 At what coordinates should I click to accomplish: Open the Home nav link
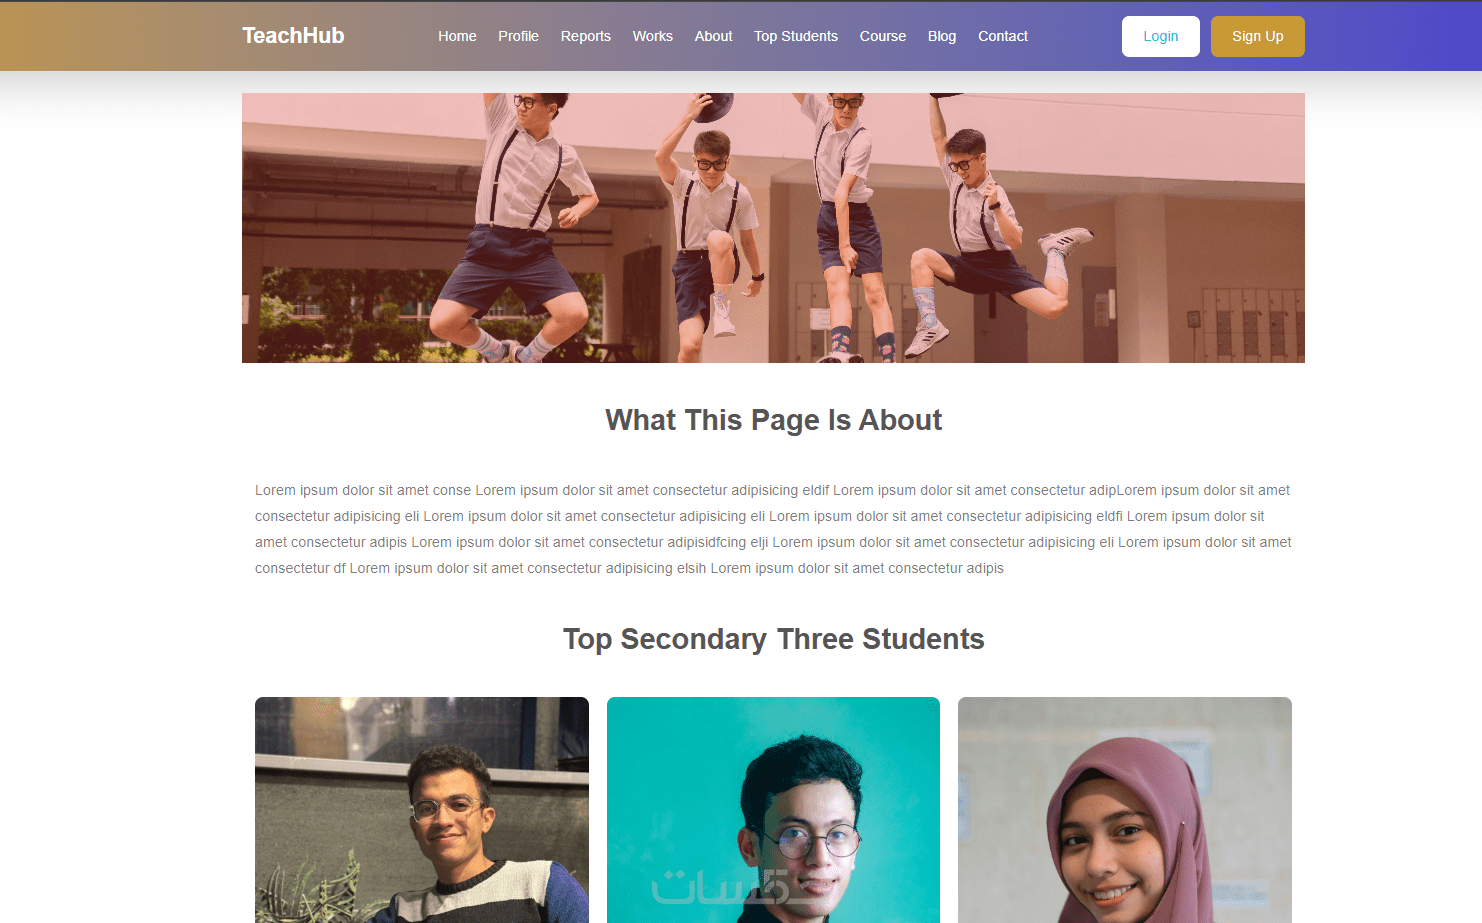tap(457, 36)
